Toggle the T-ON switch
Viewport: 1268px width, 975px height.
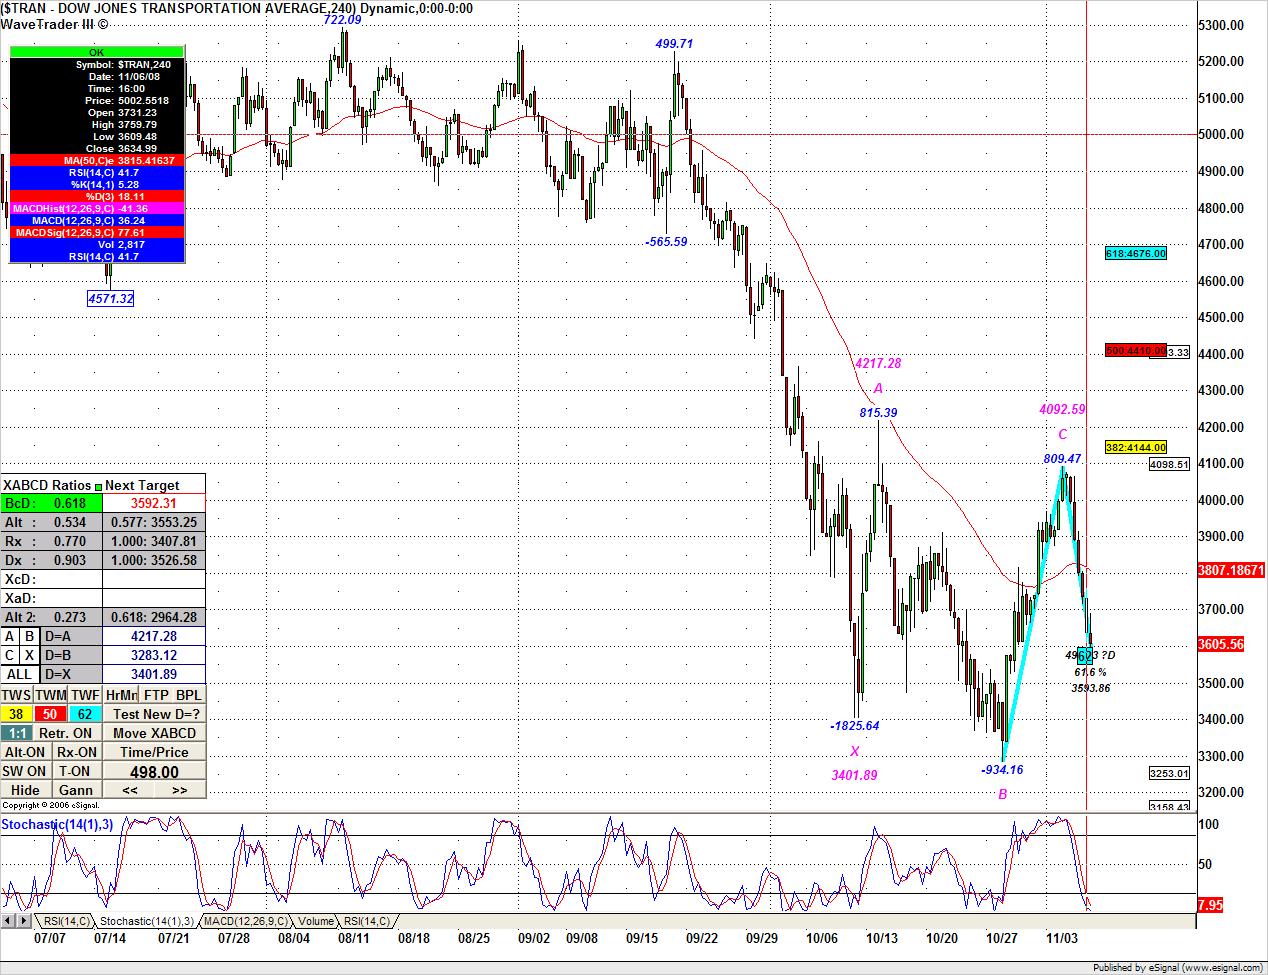[77, 771]
